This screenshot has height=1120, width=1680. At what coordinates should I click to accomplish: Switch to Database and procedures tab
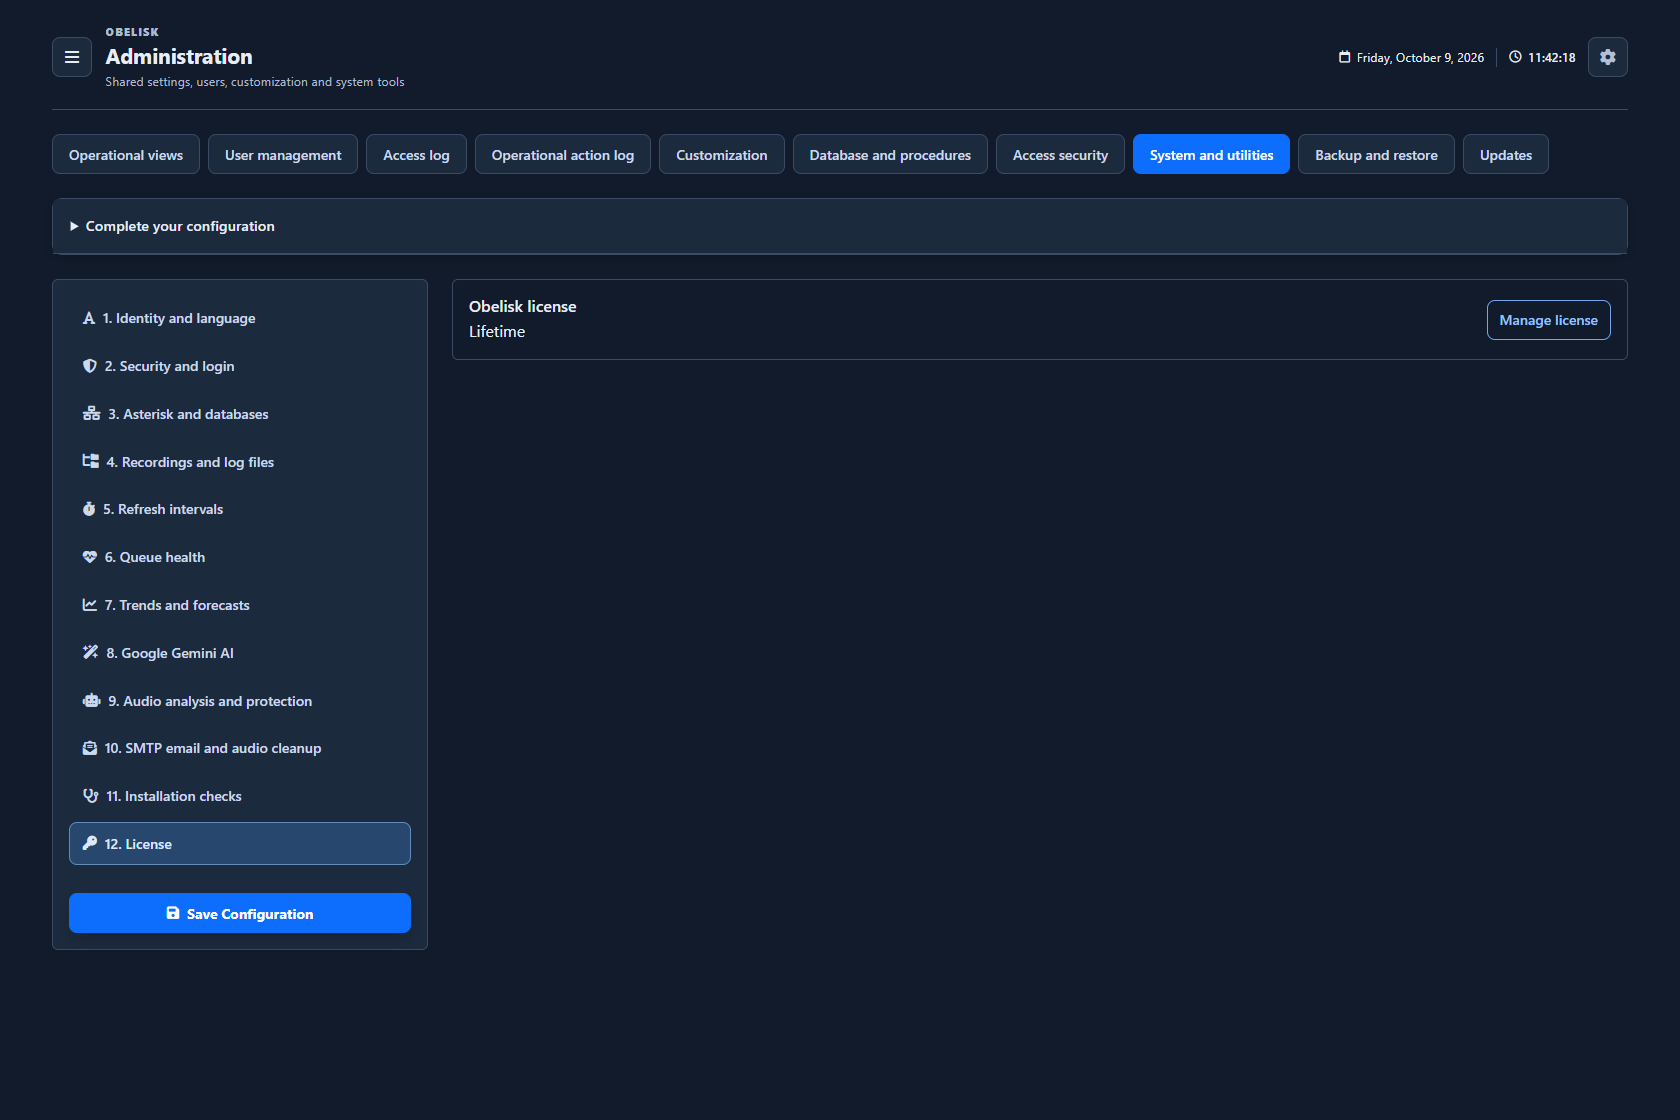[890, 155]
